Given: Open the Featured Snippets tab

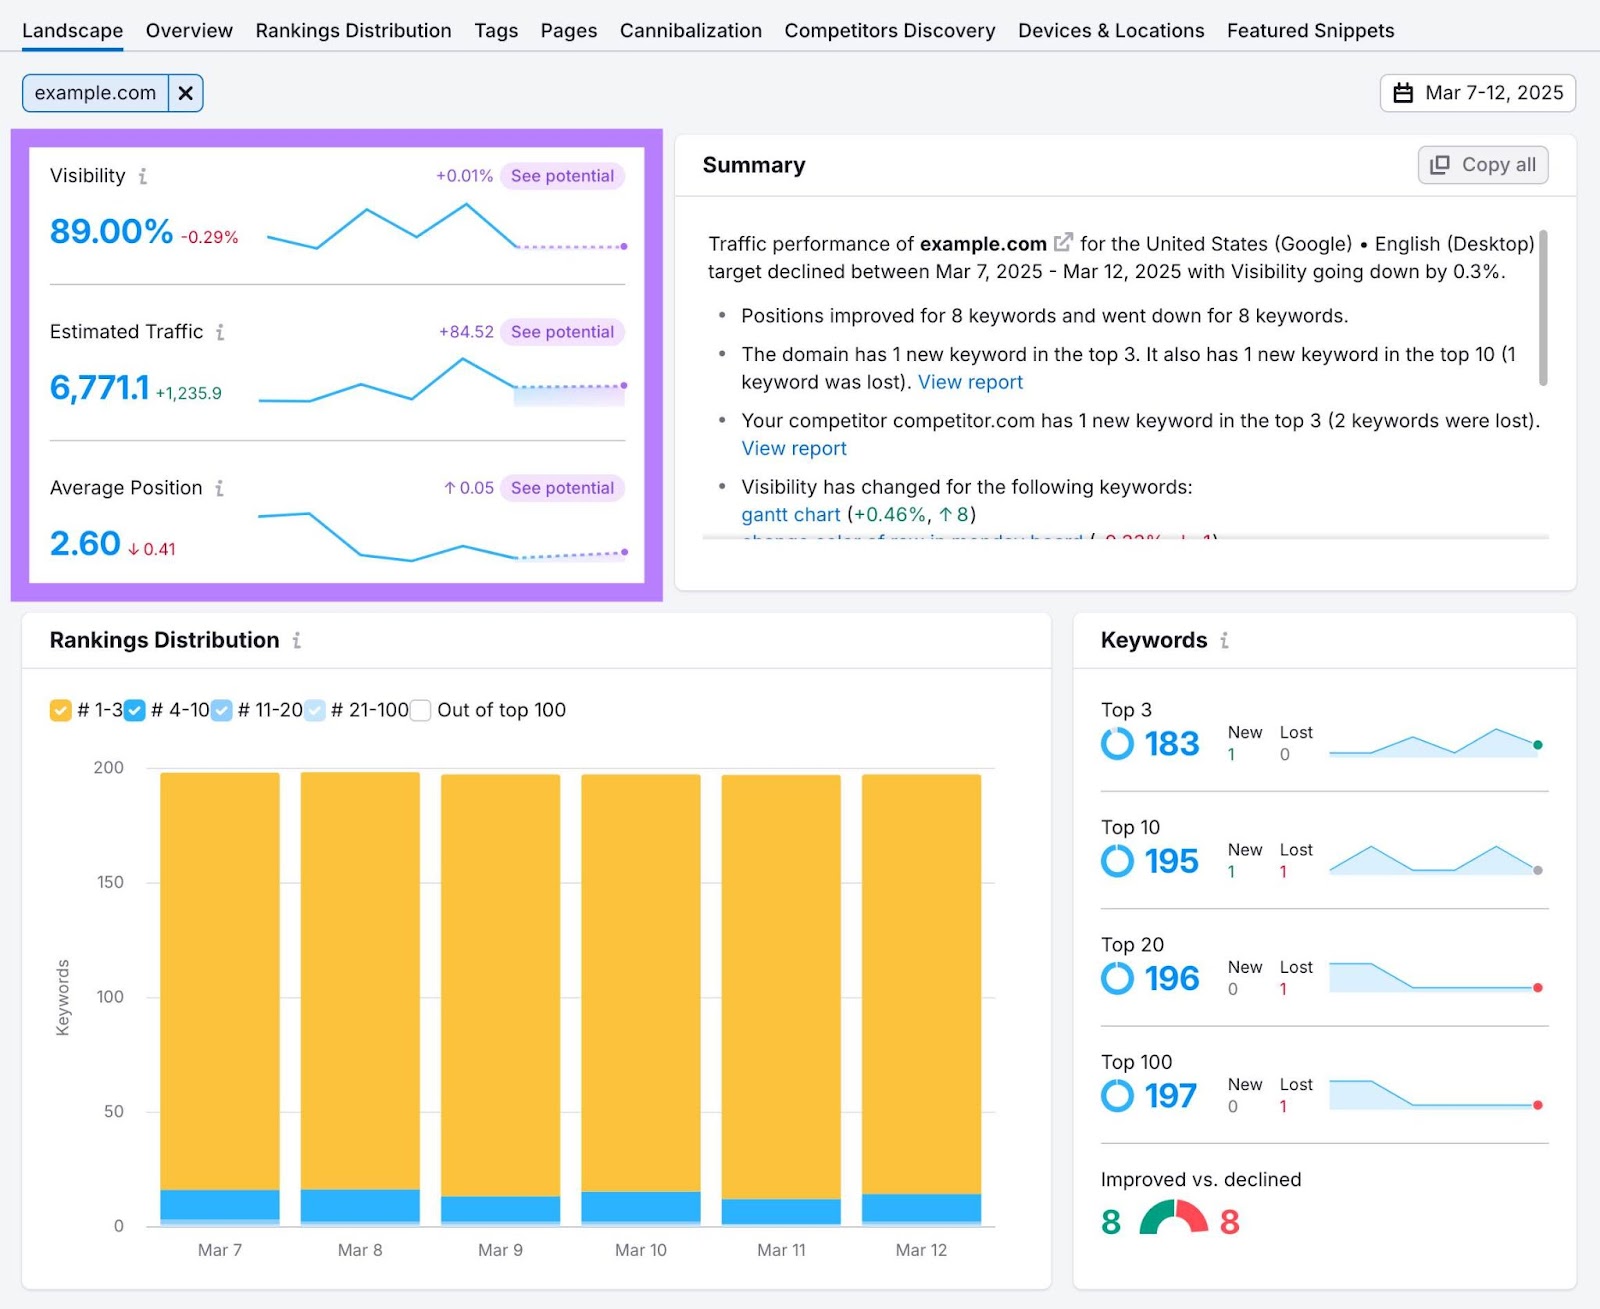Looking at the screenshot, I should coord(1310,31).
